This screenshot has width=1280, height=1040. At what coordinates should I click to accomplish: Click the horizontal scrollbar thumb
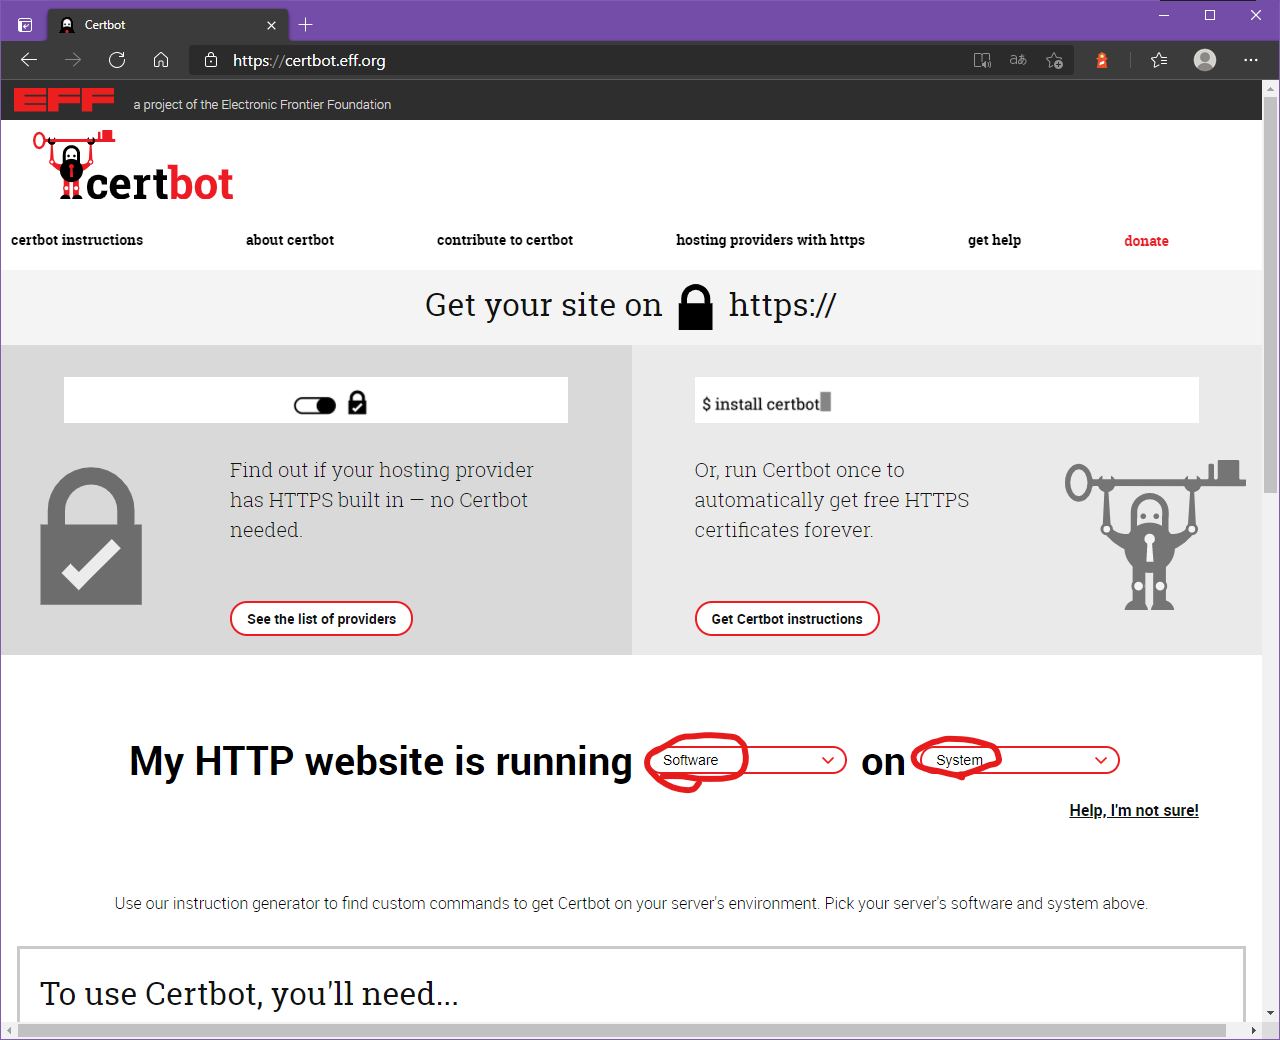click(x=621, y=1030)
